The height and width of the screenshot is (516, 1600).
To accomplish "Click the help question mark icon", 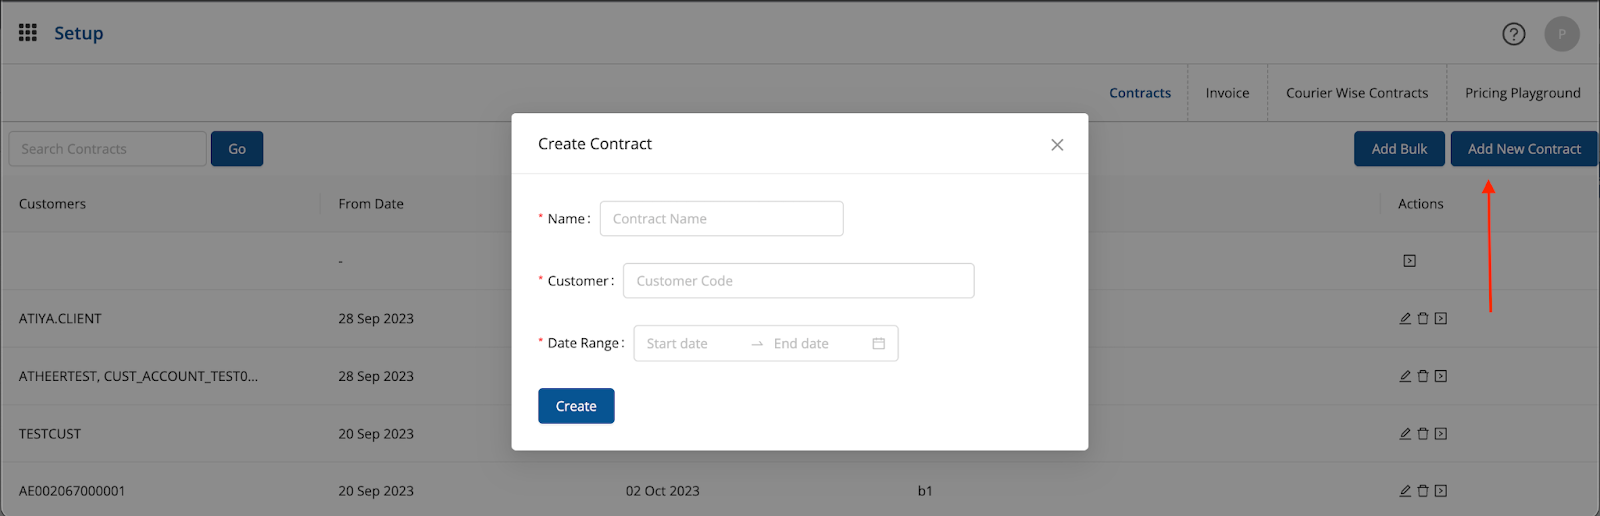I will click(x=1513, y=34).
